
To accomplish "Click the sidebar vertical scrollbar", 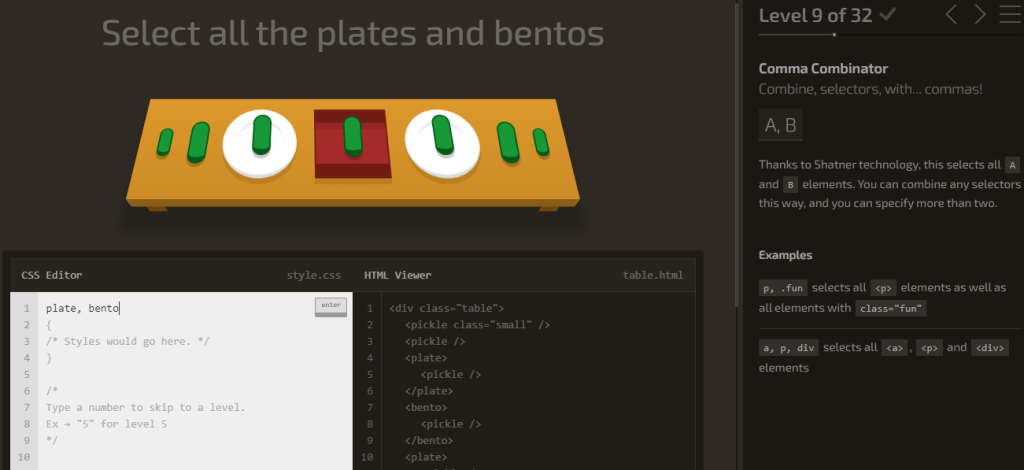I will 738,153.
